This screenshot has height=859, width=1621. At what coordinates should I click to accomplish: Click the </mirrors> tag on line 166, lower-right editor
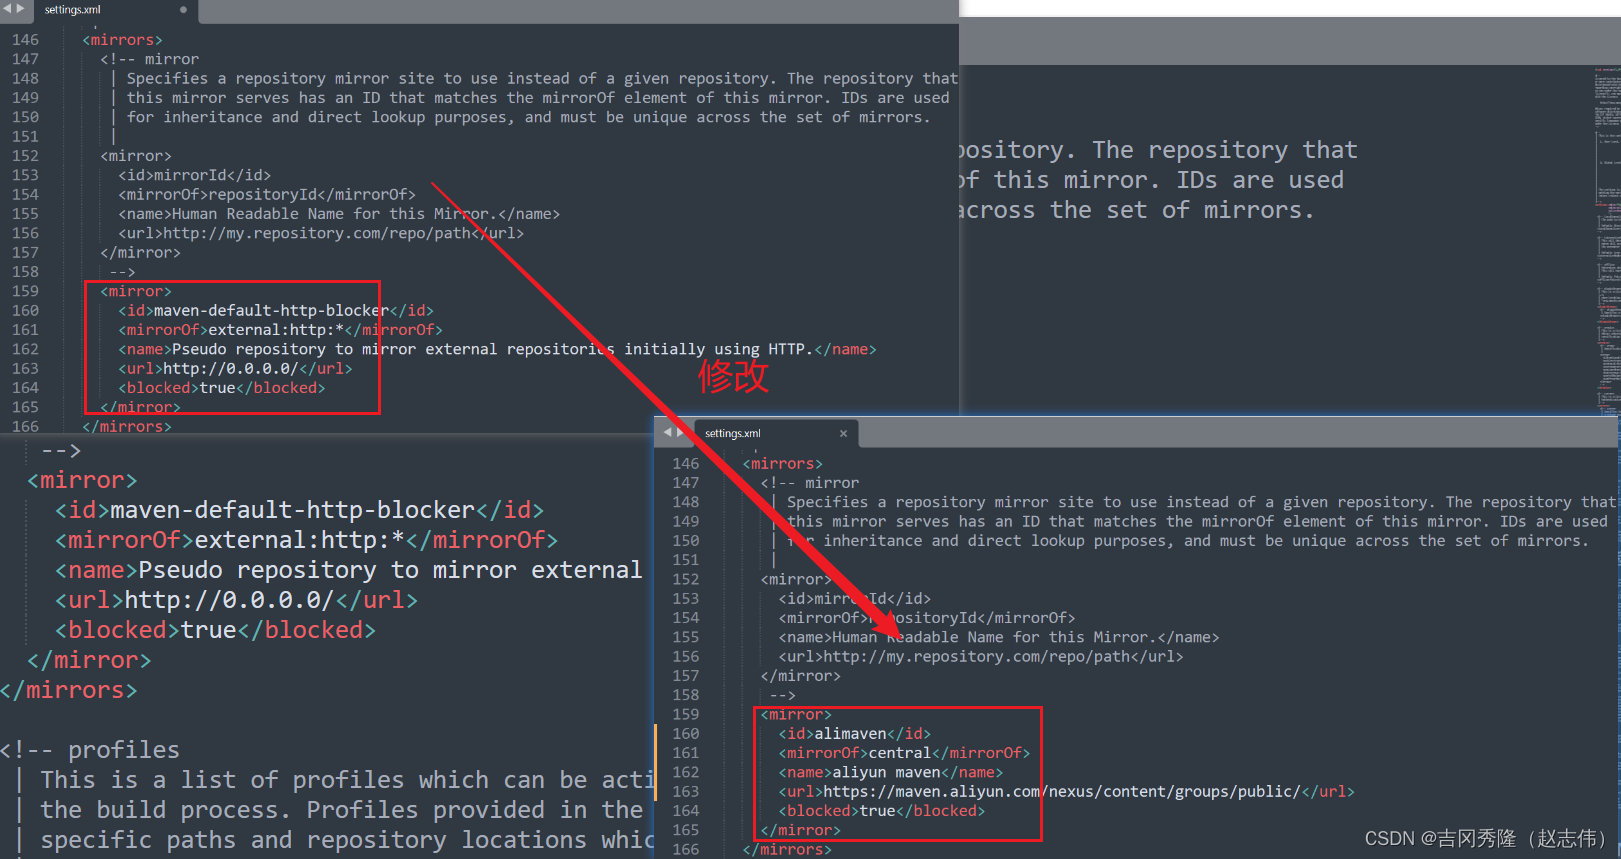click(x=787, y=850)
